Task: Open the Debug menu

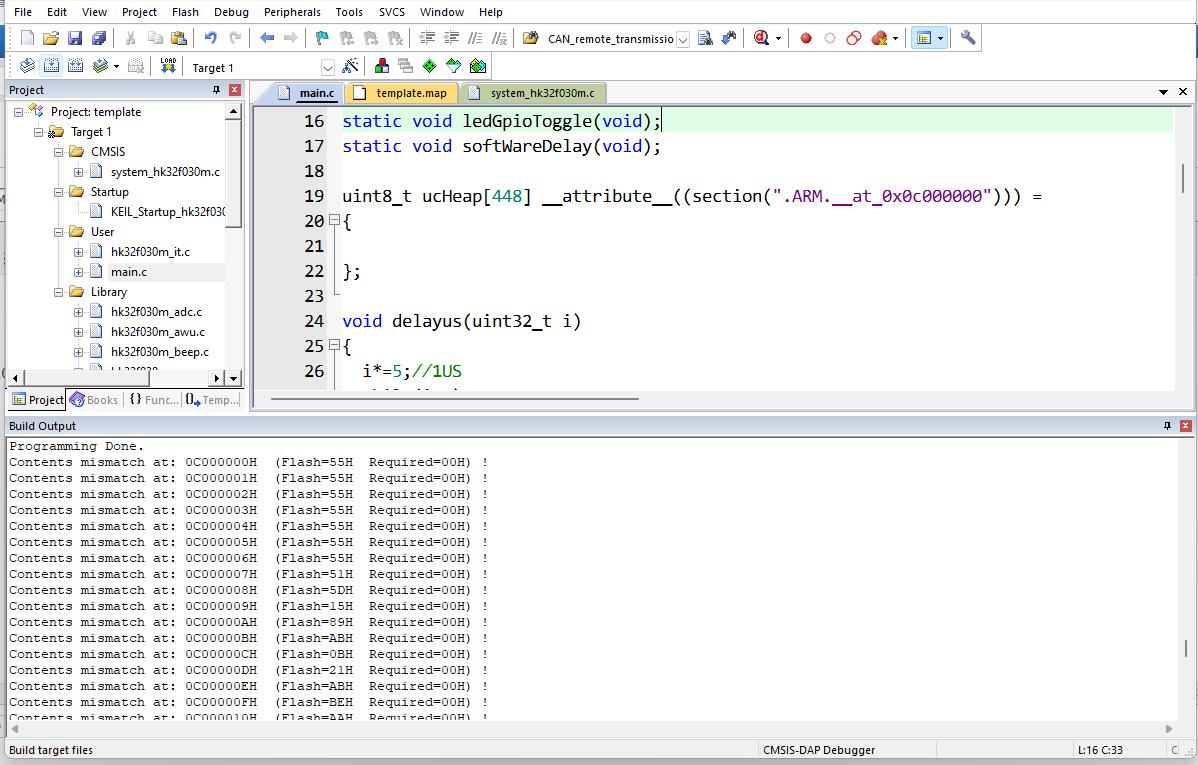Action: (231, 12)
